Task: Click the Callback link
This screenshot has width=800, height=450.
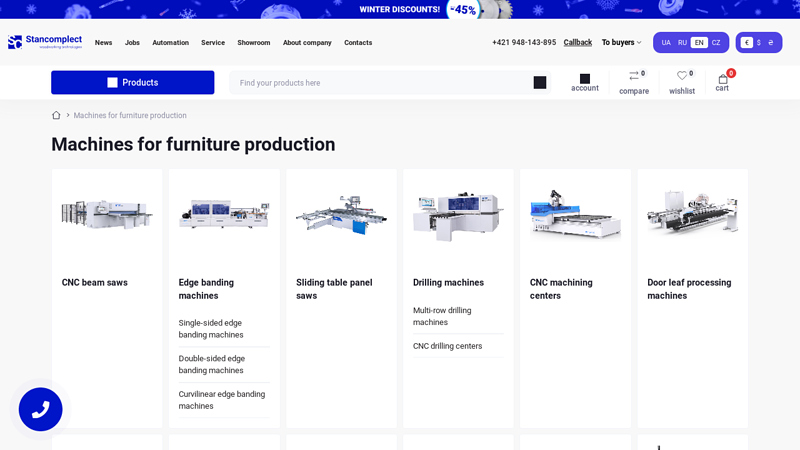Action: click(578, 42)
